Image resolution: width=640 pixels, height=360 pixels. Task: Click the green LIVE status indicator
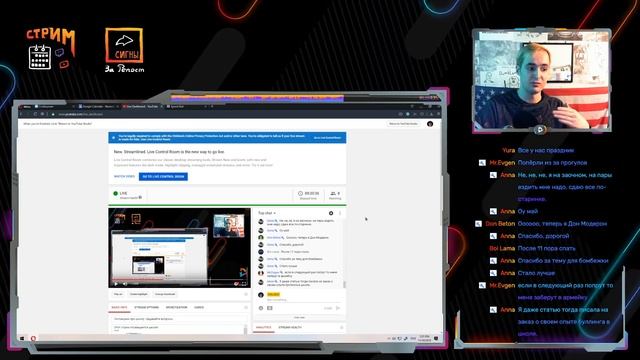(116, 193)
